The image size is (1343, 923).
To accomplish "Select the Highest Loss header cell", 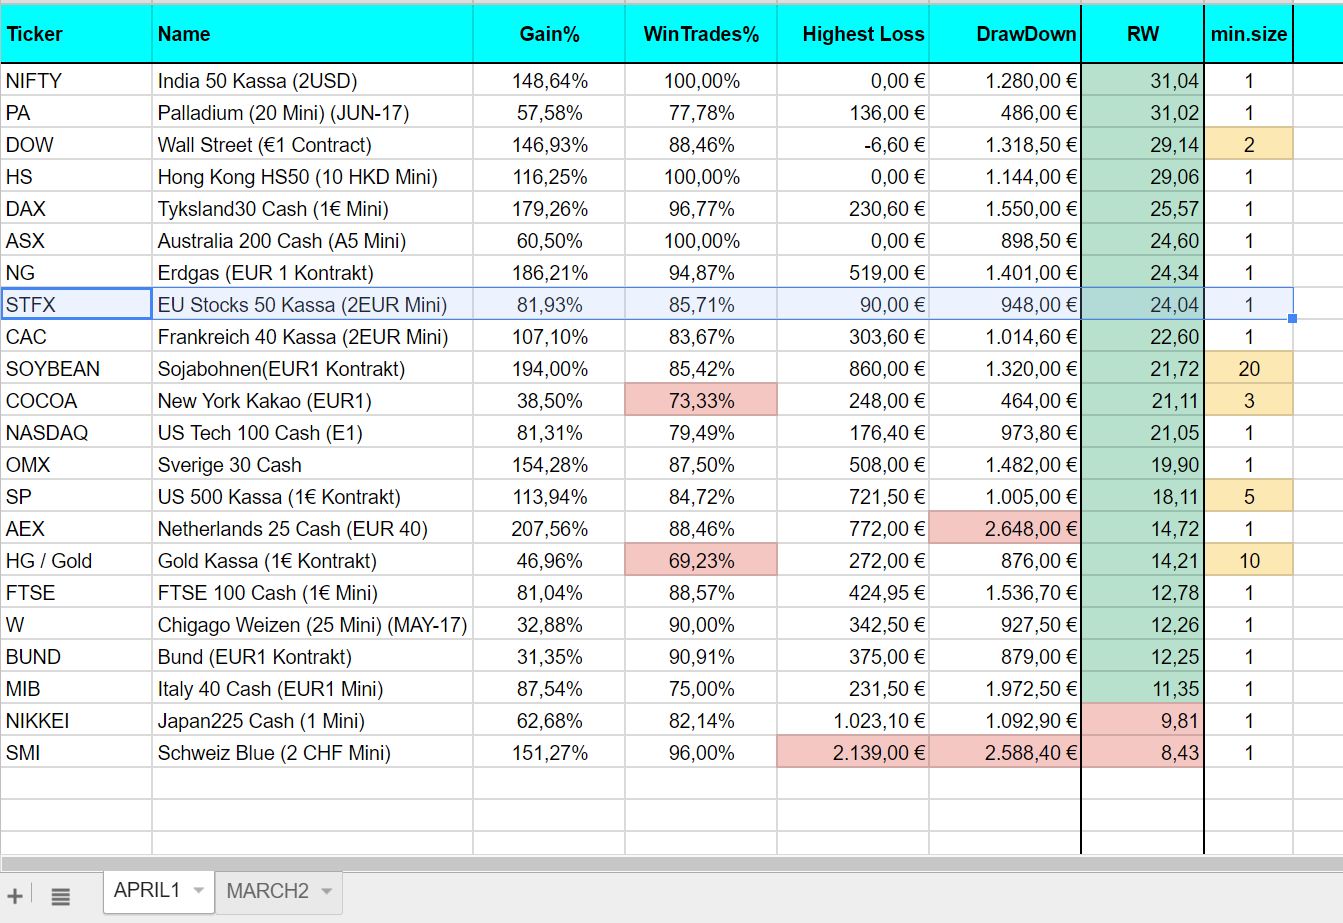I will (853, 34).
